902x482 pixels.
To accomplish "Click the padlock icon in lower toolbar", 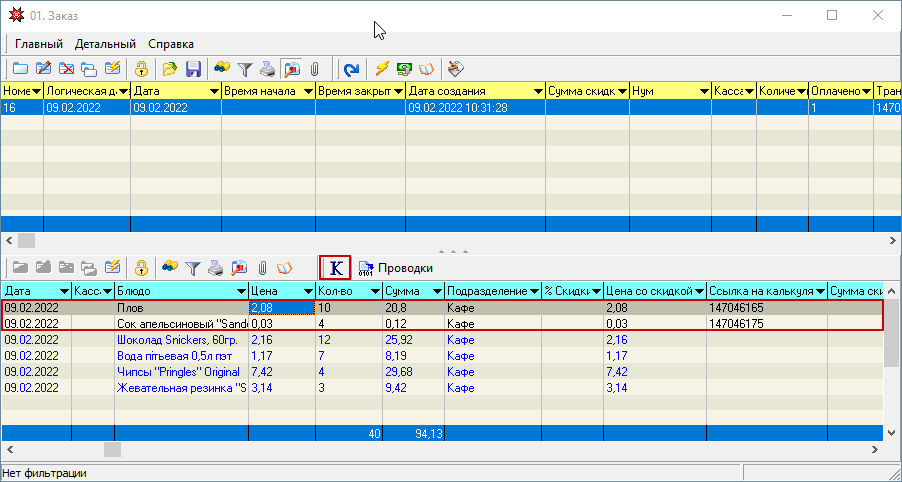I will [142, 268].
